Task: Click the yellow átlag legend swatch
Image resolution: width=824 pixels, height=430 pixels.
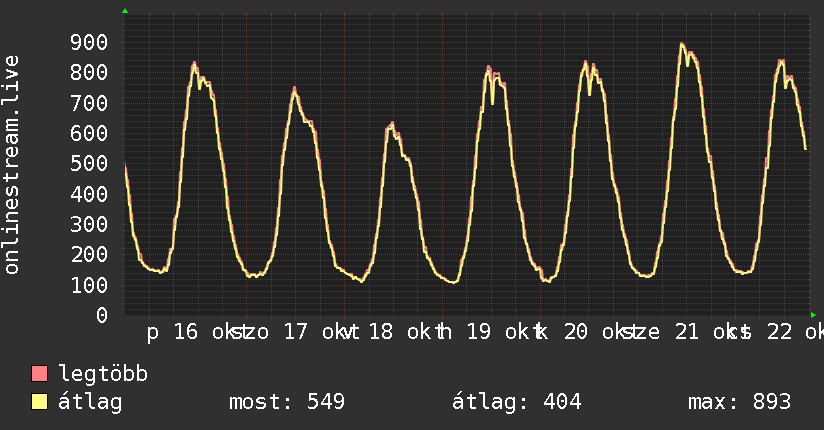Action: (x=39, y=402)
